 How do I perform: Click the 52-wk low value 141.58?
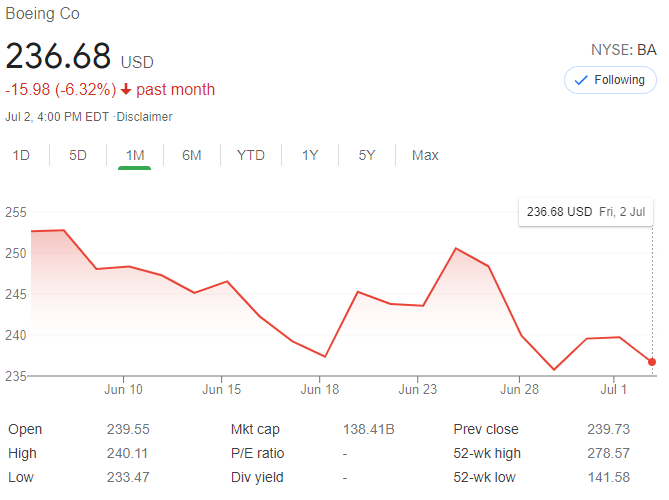609,477
